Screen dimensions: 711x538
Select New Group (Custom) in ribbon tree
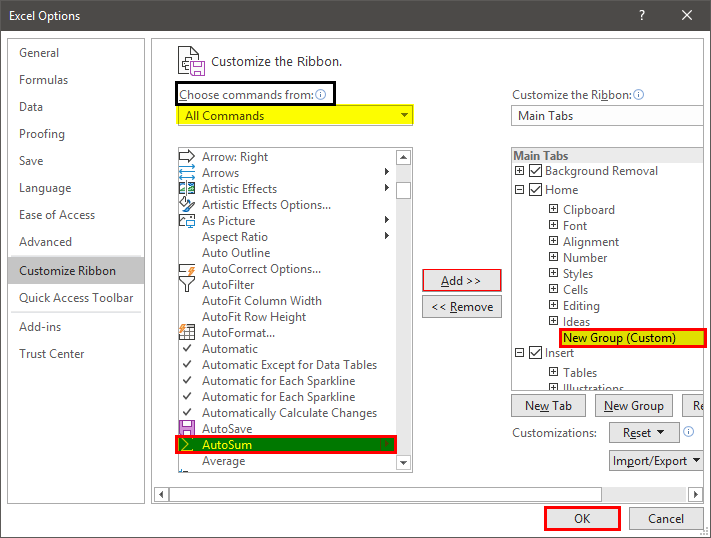[x=632, y=338]
